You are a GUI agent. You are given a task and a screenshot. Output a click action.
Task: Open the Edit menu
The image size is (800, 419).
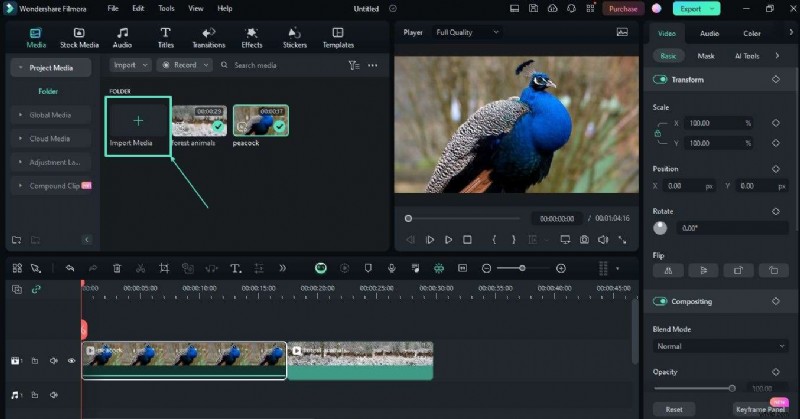pos(138,9)
